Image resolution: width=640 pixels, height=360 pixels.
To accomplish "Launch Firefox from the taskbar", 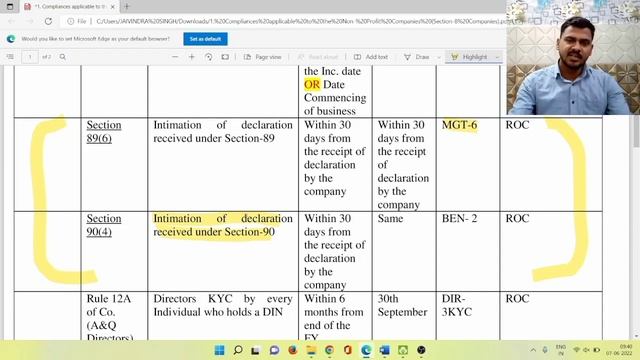I will click(293, 350).
